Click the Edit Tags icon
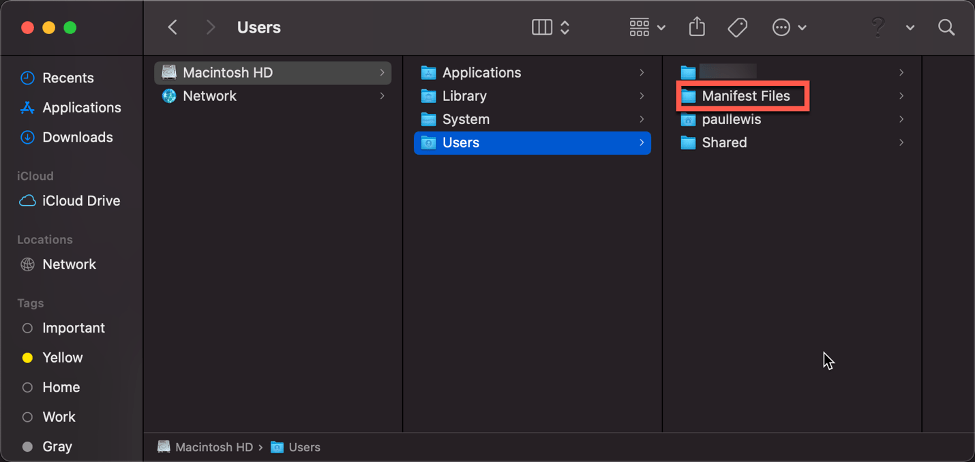 tap(738, 28)
